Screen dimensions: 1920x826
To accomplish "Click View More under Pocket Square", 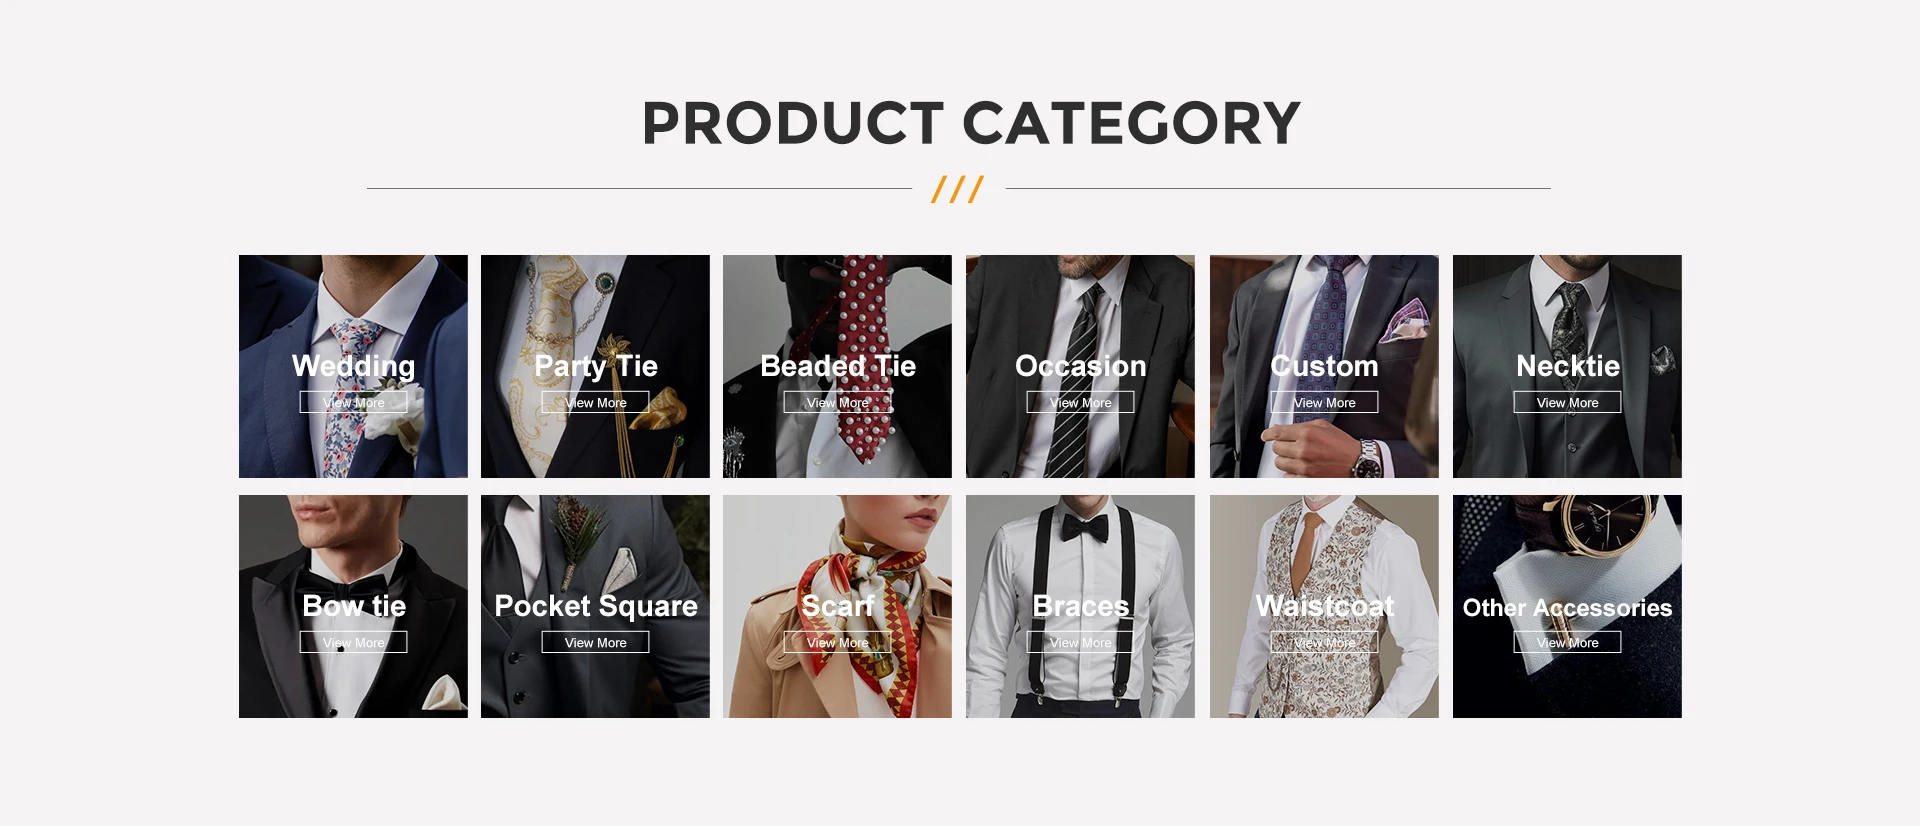I will (595, 642).
